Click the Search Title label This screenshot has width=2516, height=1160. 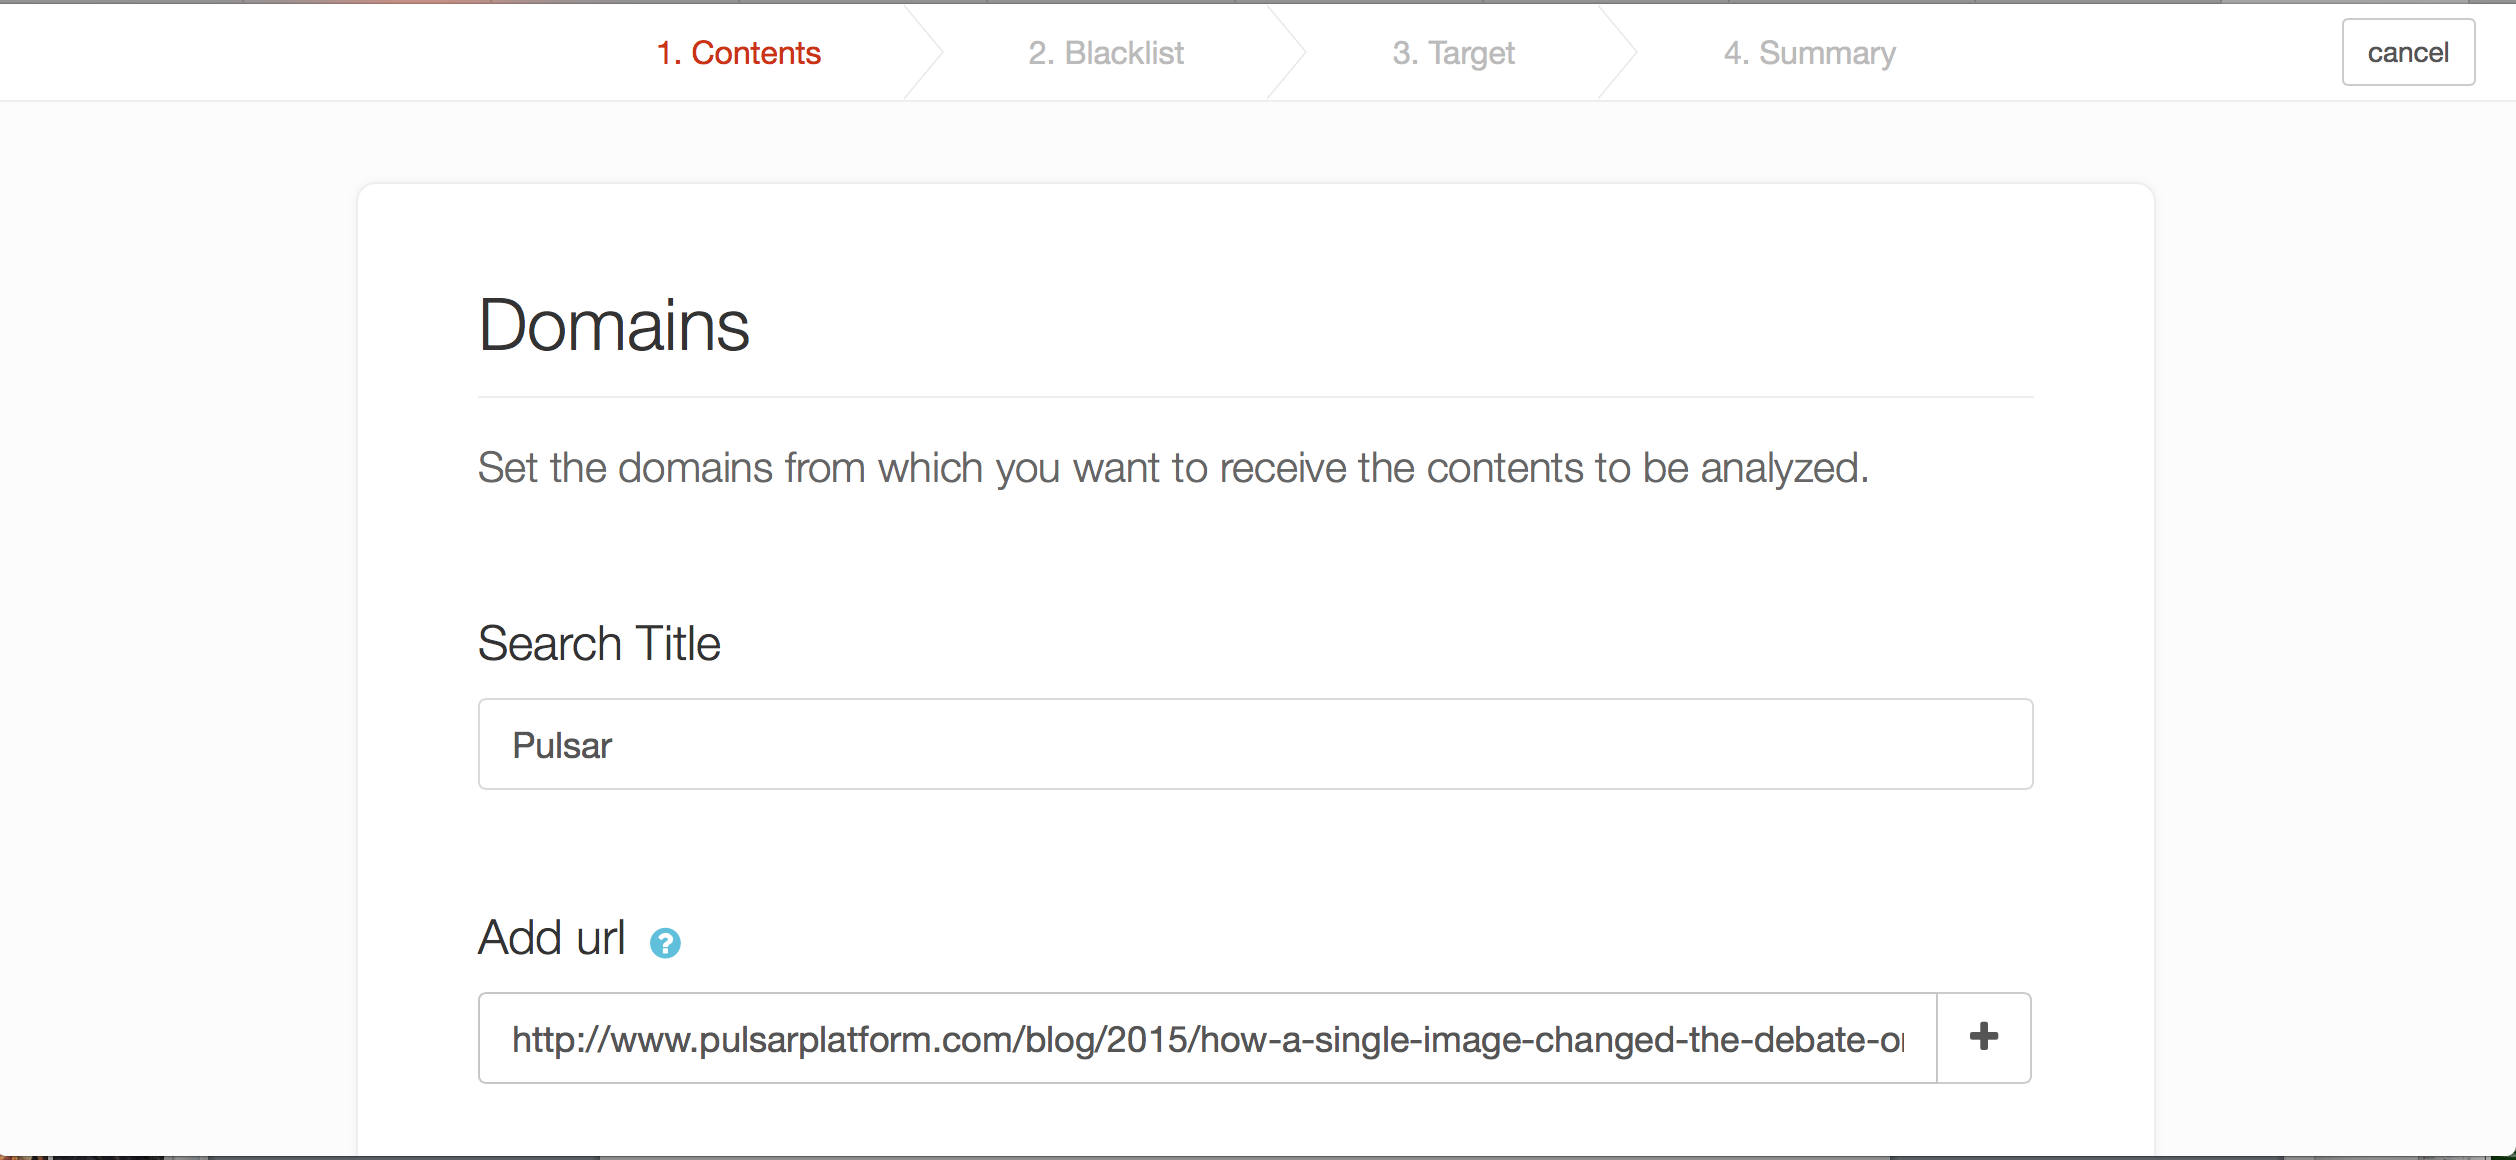pos(599,643)
